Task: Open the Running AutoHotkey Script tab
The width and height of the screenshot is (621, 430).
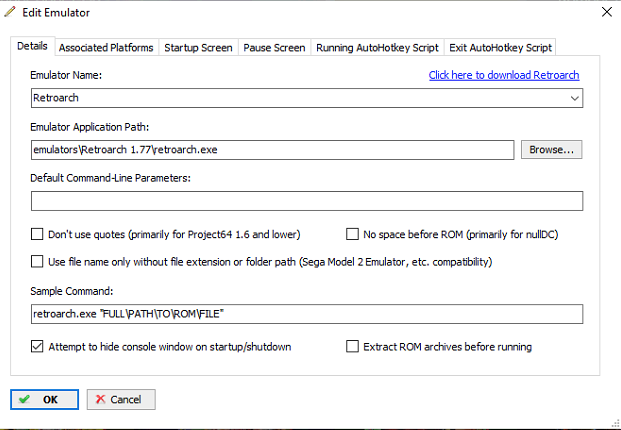Action: click(x=377, y=48)
